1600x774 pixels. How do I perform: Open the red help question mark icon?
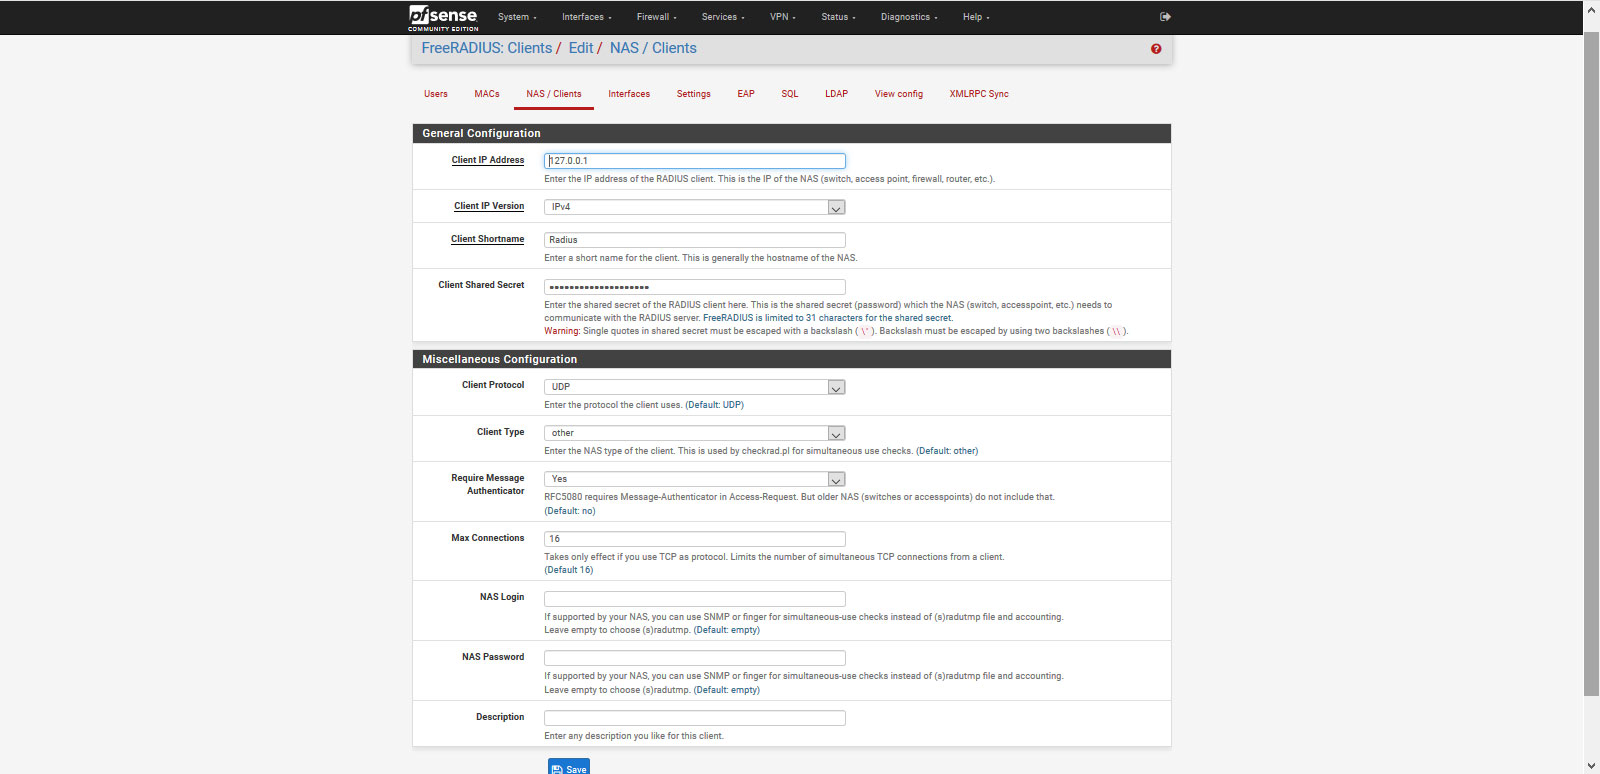1156,49
